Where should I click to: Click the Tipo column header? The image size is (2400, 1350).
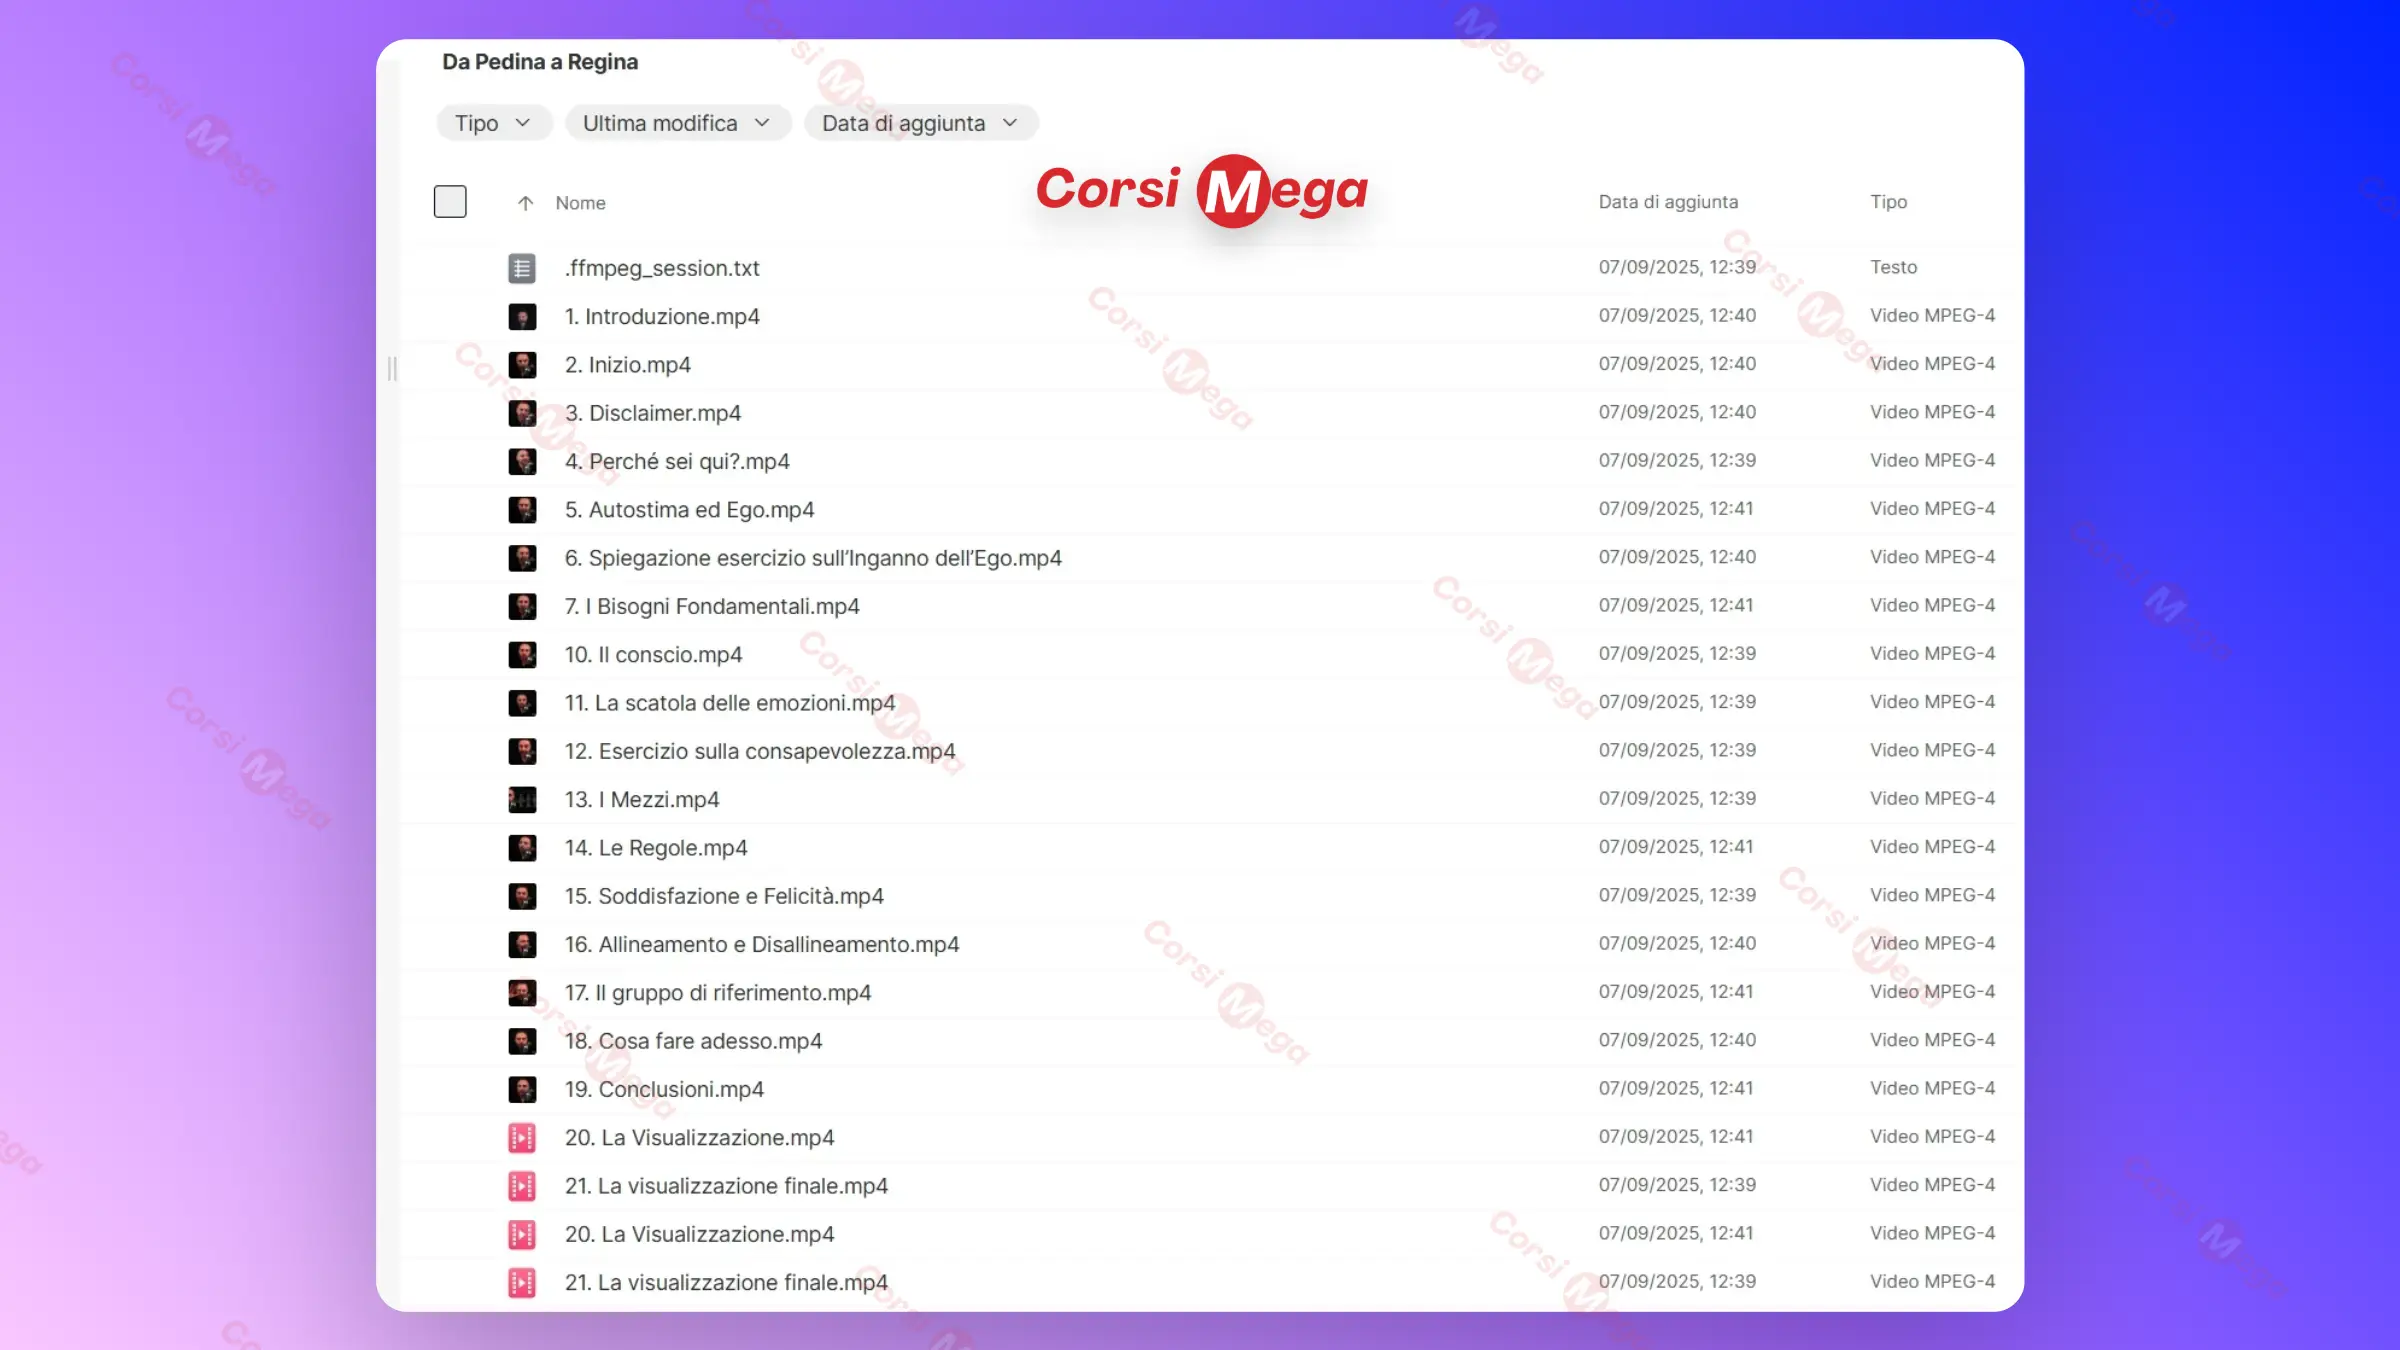click(1888, 202)
